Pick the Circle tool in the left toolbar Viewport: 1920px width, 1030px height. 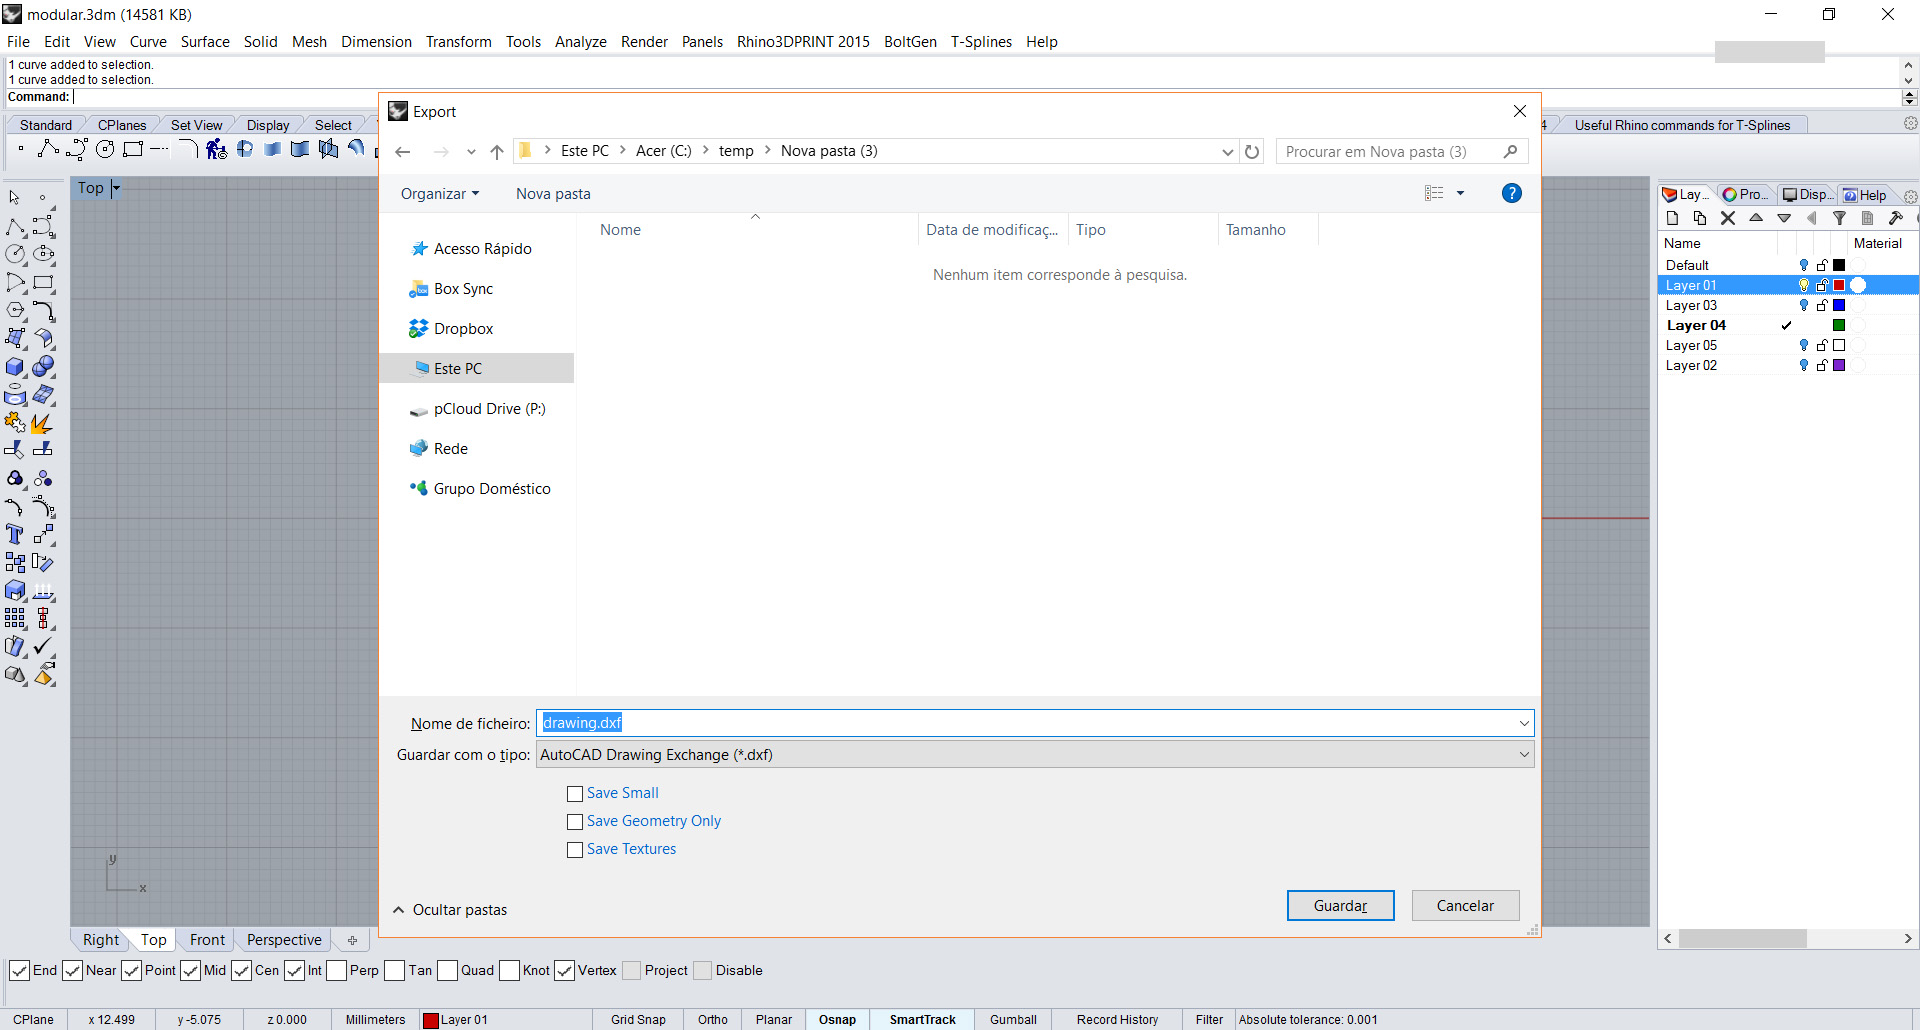click(x=16, y=255)
